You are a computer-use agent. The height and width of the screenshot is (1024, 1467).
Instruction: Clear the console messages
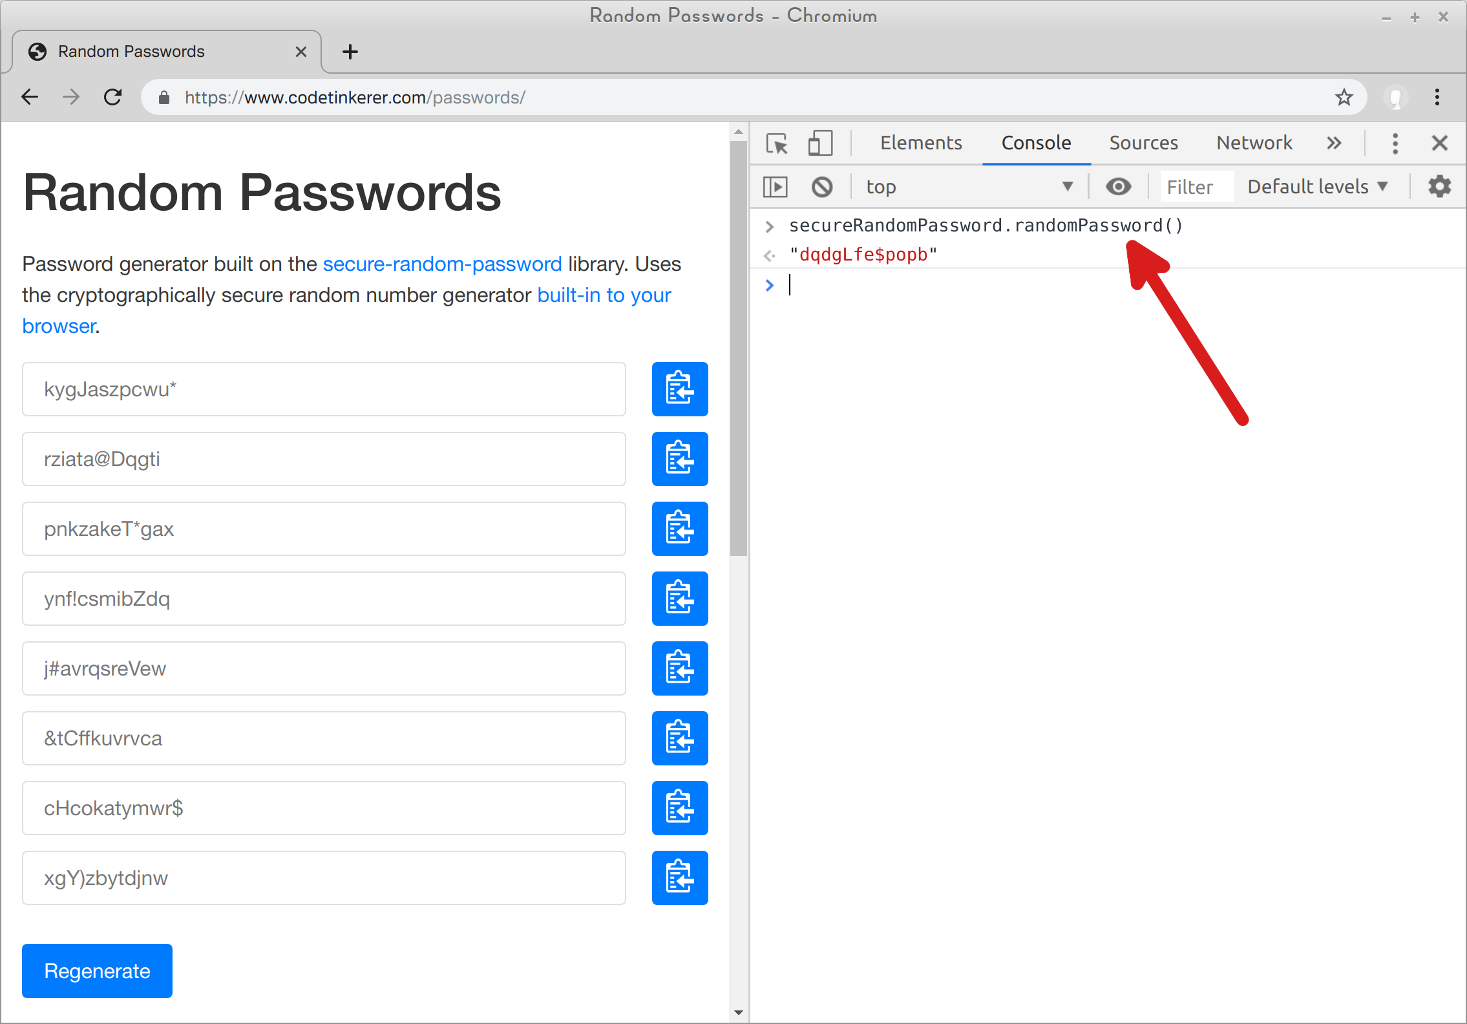[821, 186]
